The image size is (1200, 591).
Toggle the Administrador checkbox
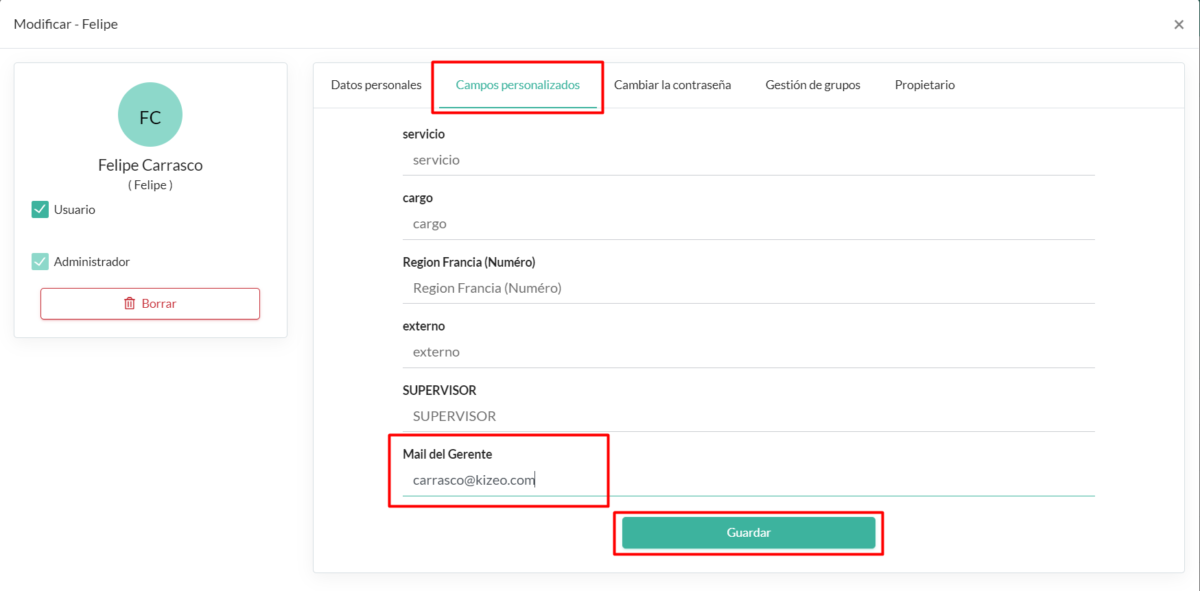point(40,261)
